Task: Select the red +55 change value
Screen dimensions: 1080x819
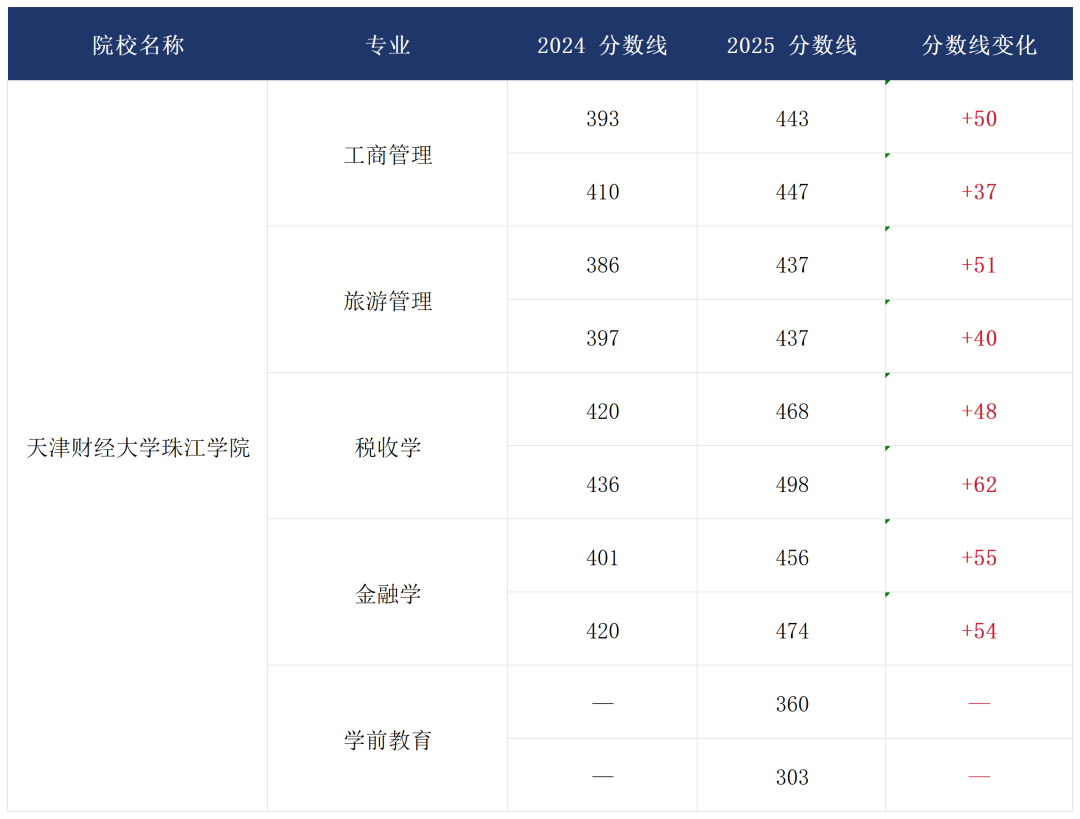Action: coord(979,558)
